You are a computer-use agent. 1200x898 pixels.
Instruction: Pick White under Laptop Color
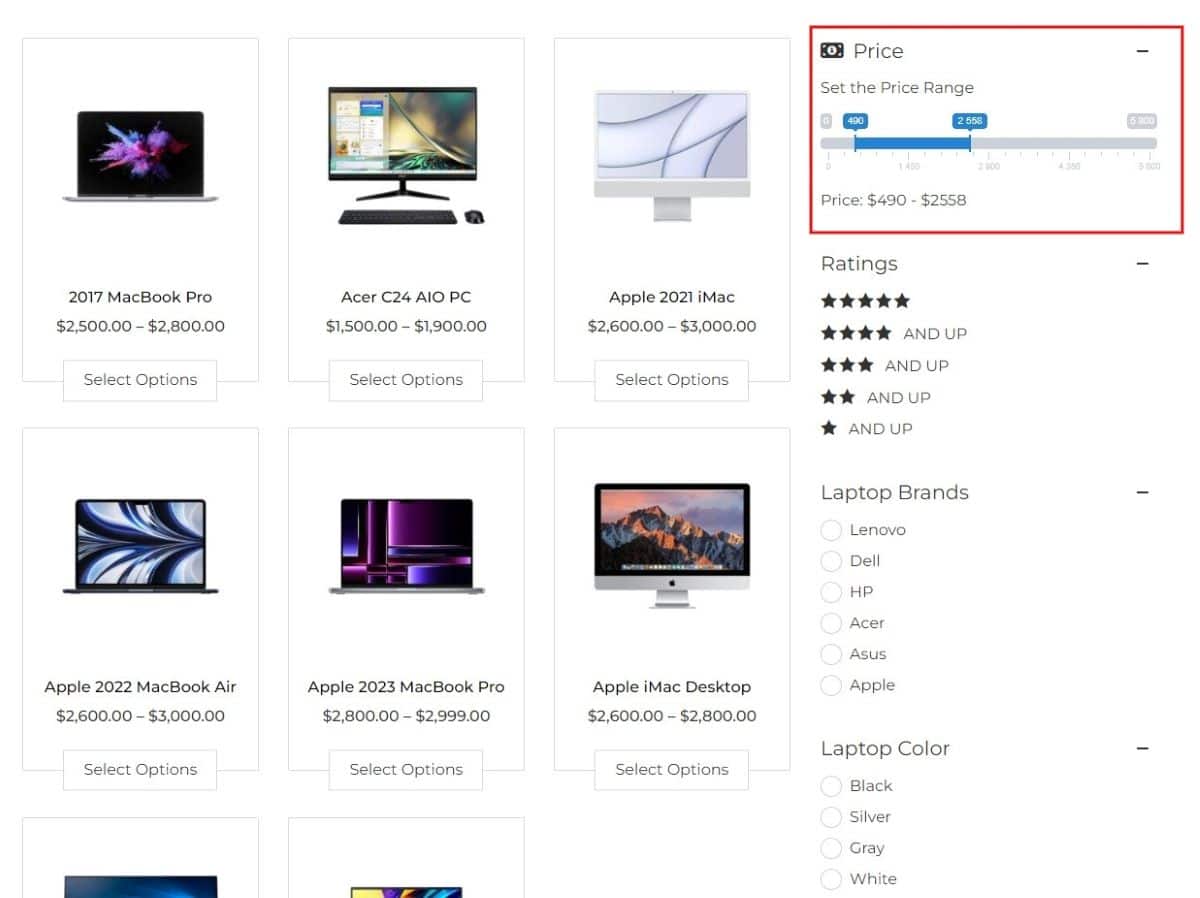(x=831, y=879)
